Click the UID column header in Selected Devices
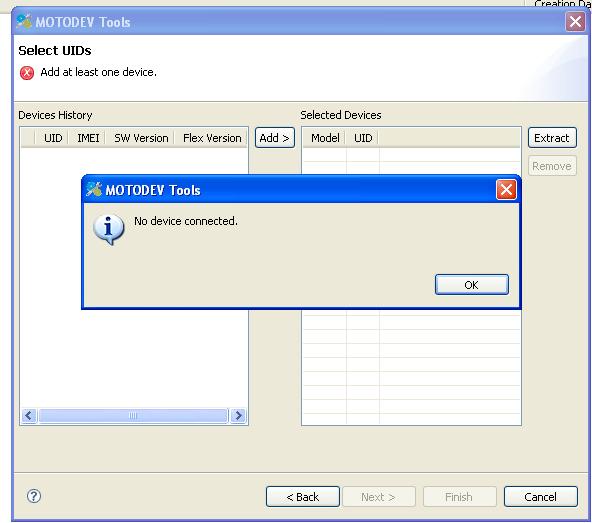Screen dimensions: 592x523 (x=363, y=138)
